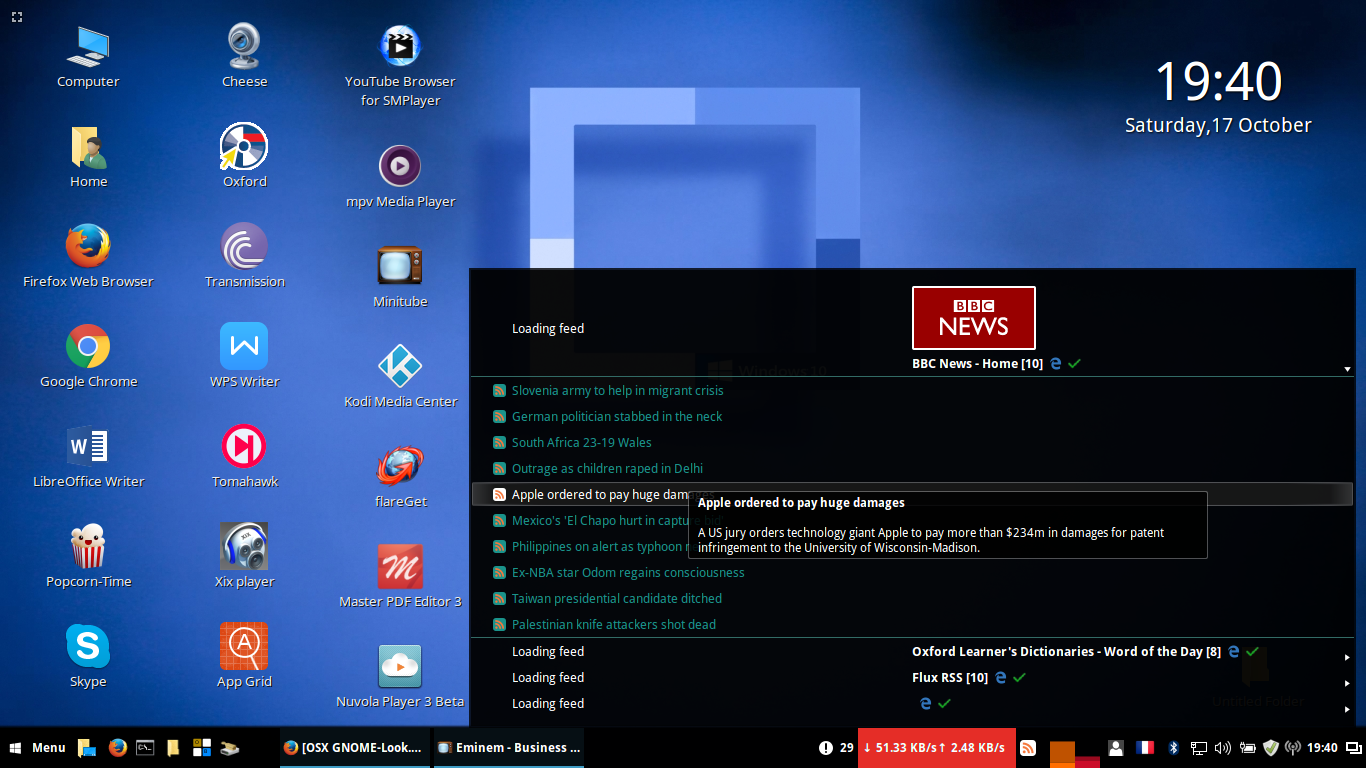Viewport: 1366px width, 768px height.
Task: Open the Home folder desktop icon
Action: (x=88, y=157)
